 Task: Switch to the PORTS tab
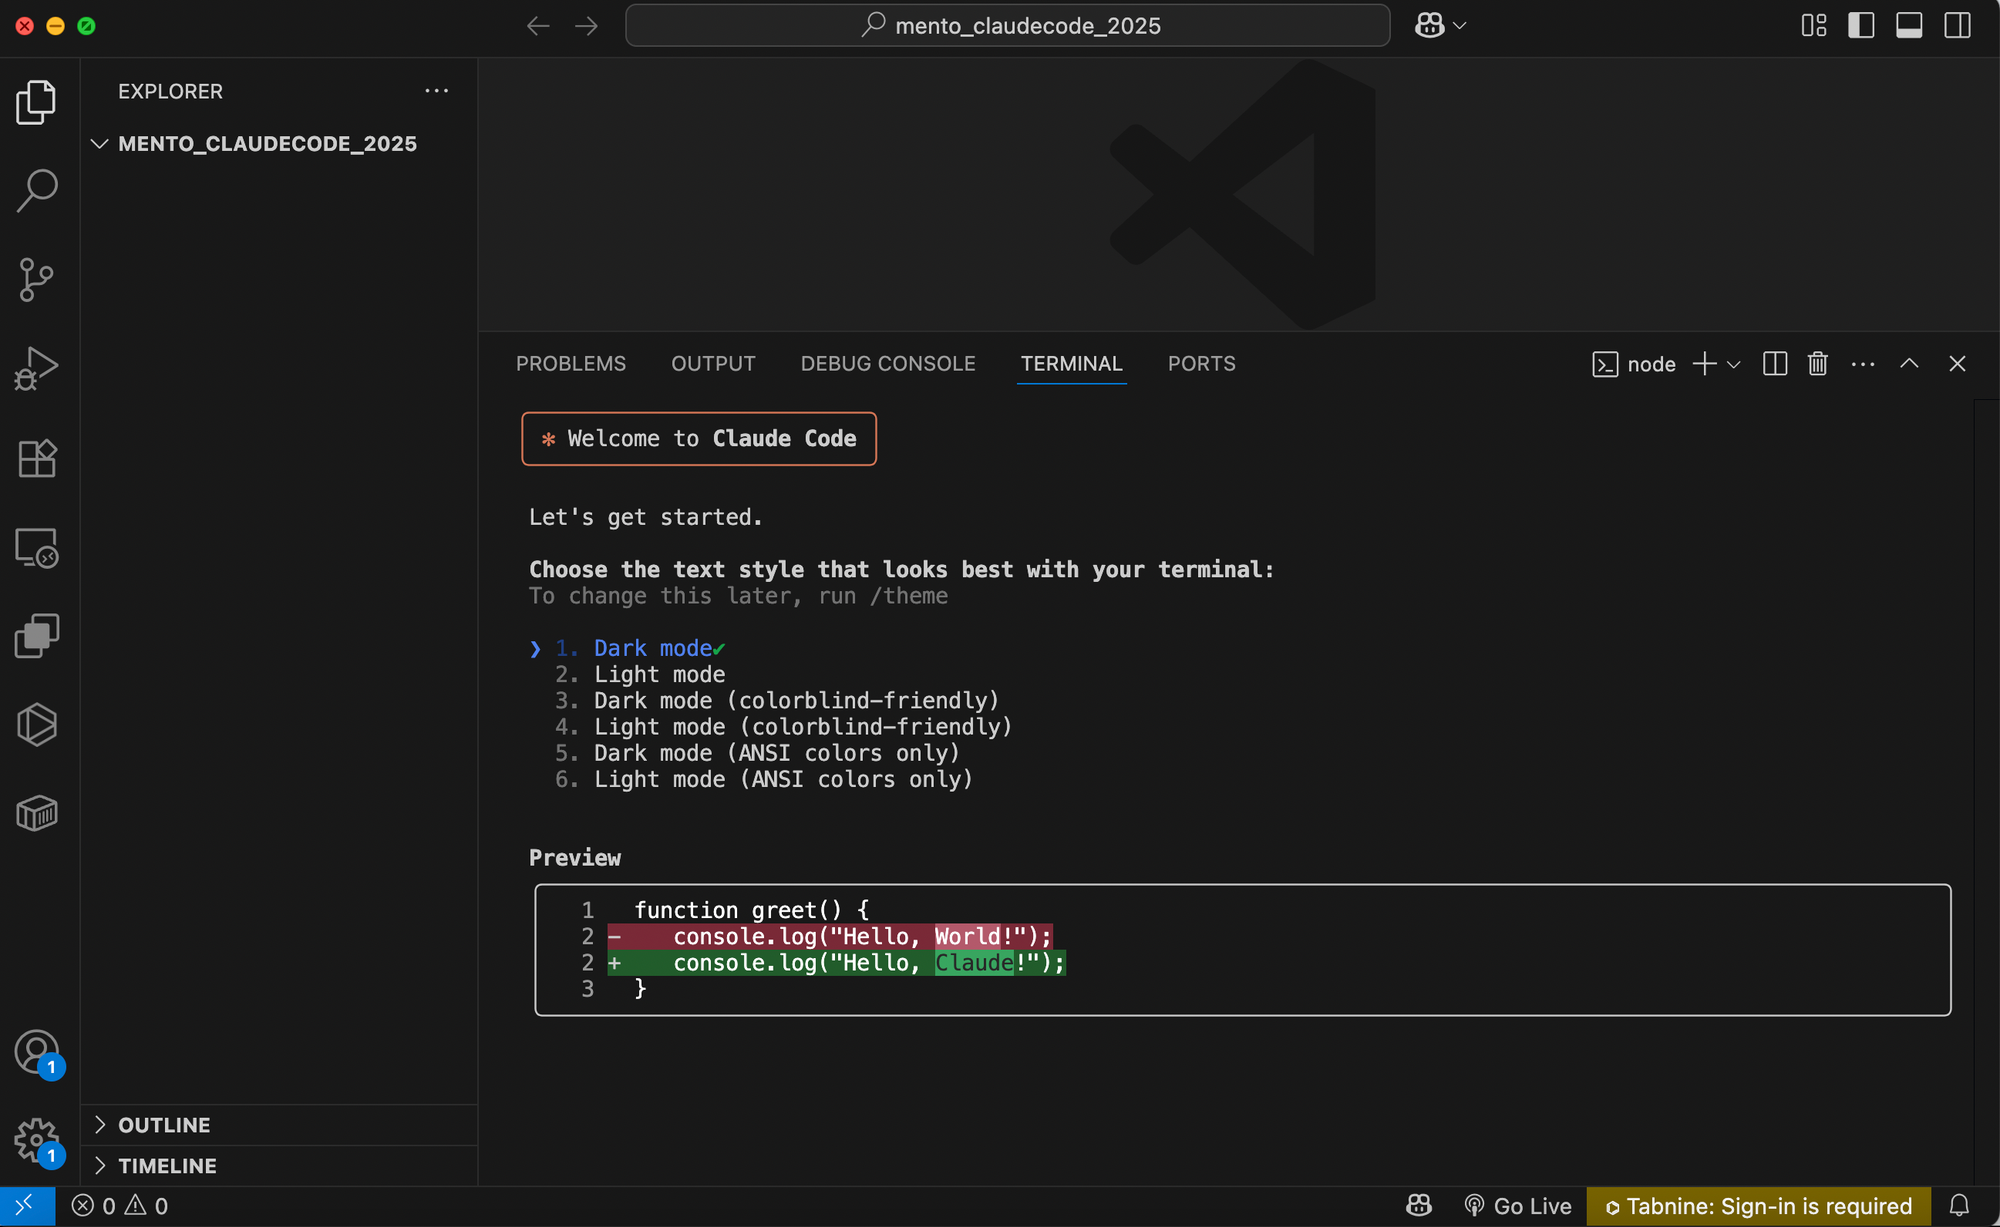(1202, 364)
